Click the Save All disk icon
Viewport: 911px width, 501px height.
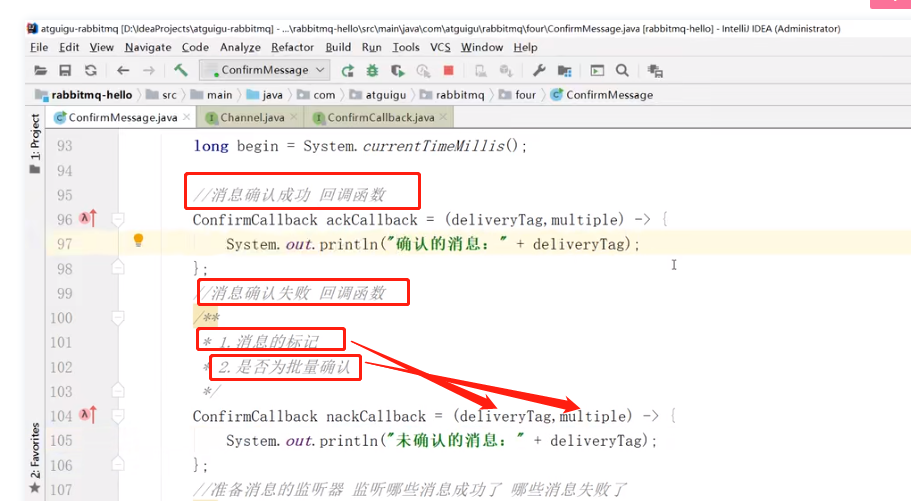pos(65,71)
